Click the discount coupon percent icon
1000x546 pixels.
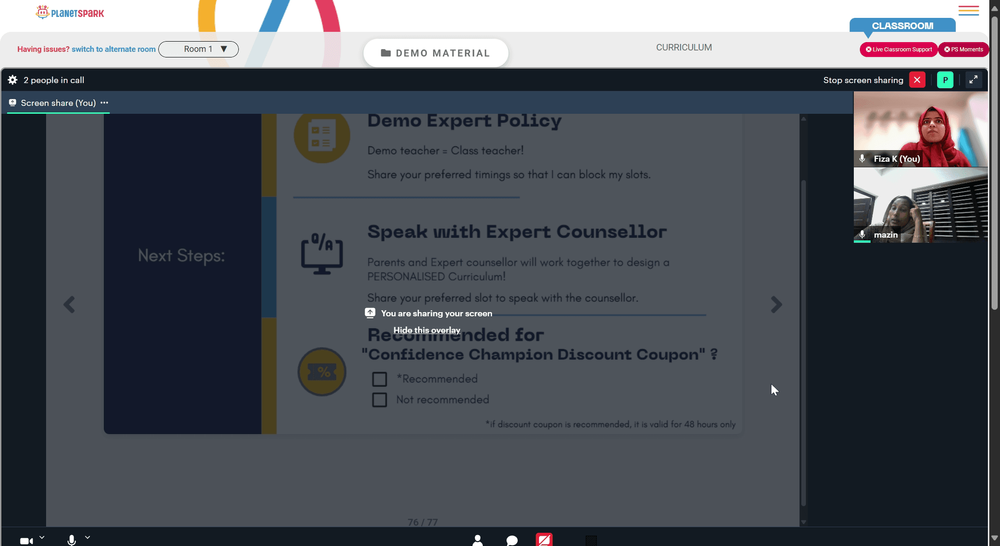point(322,372)
